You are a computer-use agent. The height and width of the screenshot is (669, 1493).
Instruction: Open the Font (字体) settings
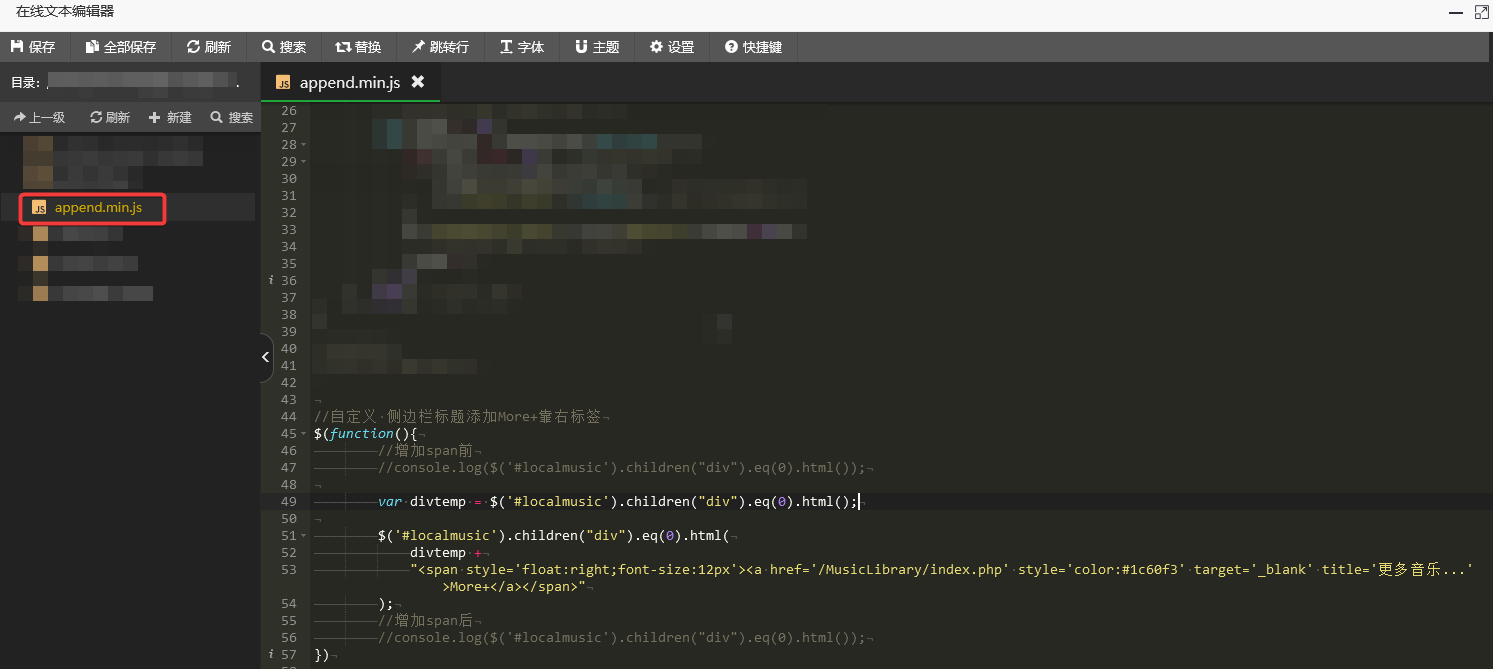(x=522, y=47)
